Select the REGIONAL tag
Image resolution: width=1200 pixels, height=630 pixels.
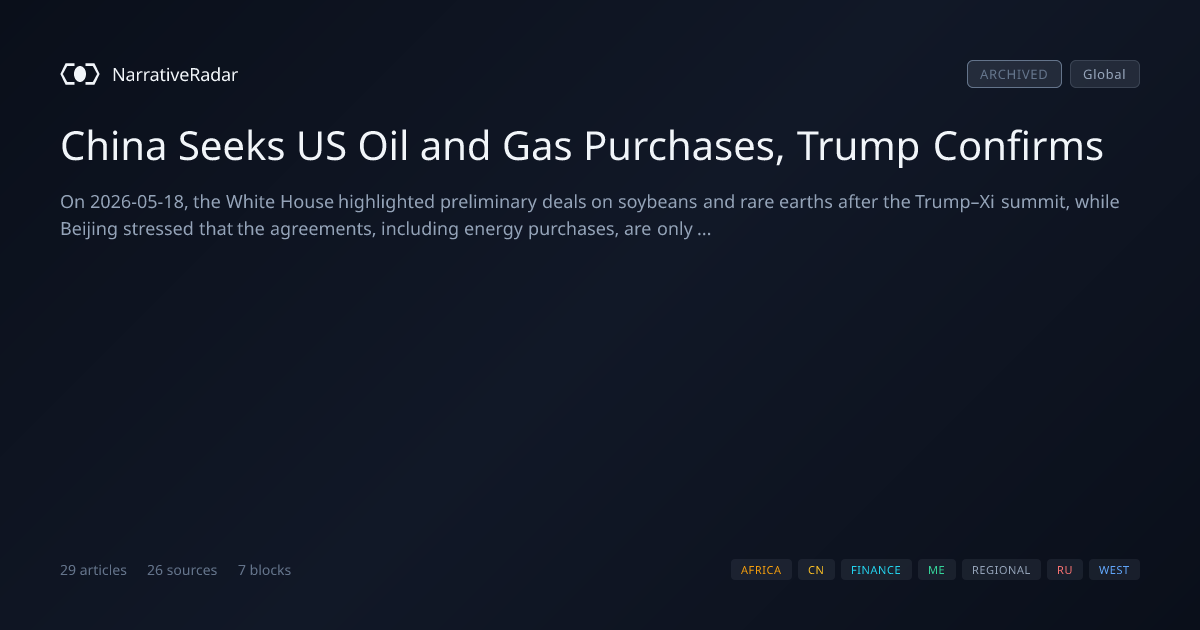coord(1001,570)
